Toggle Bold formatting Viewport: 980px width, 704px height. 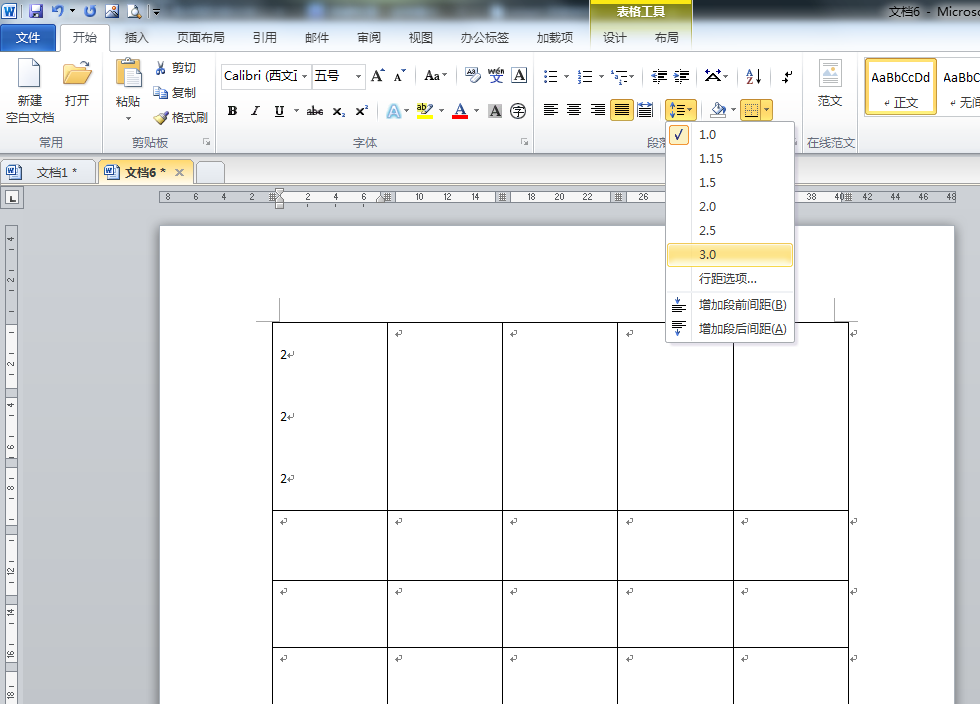[232, 111]
